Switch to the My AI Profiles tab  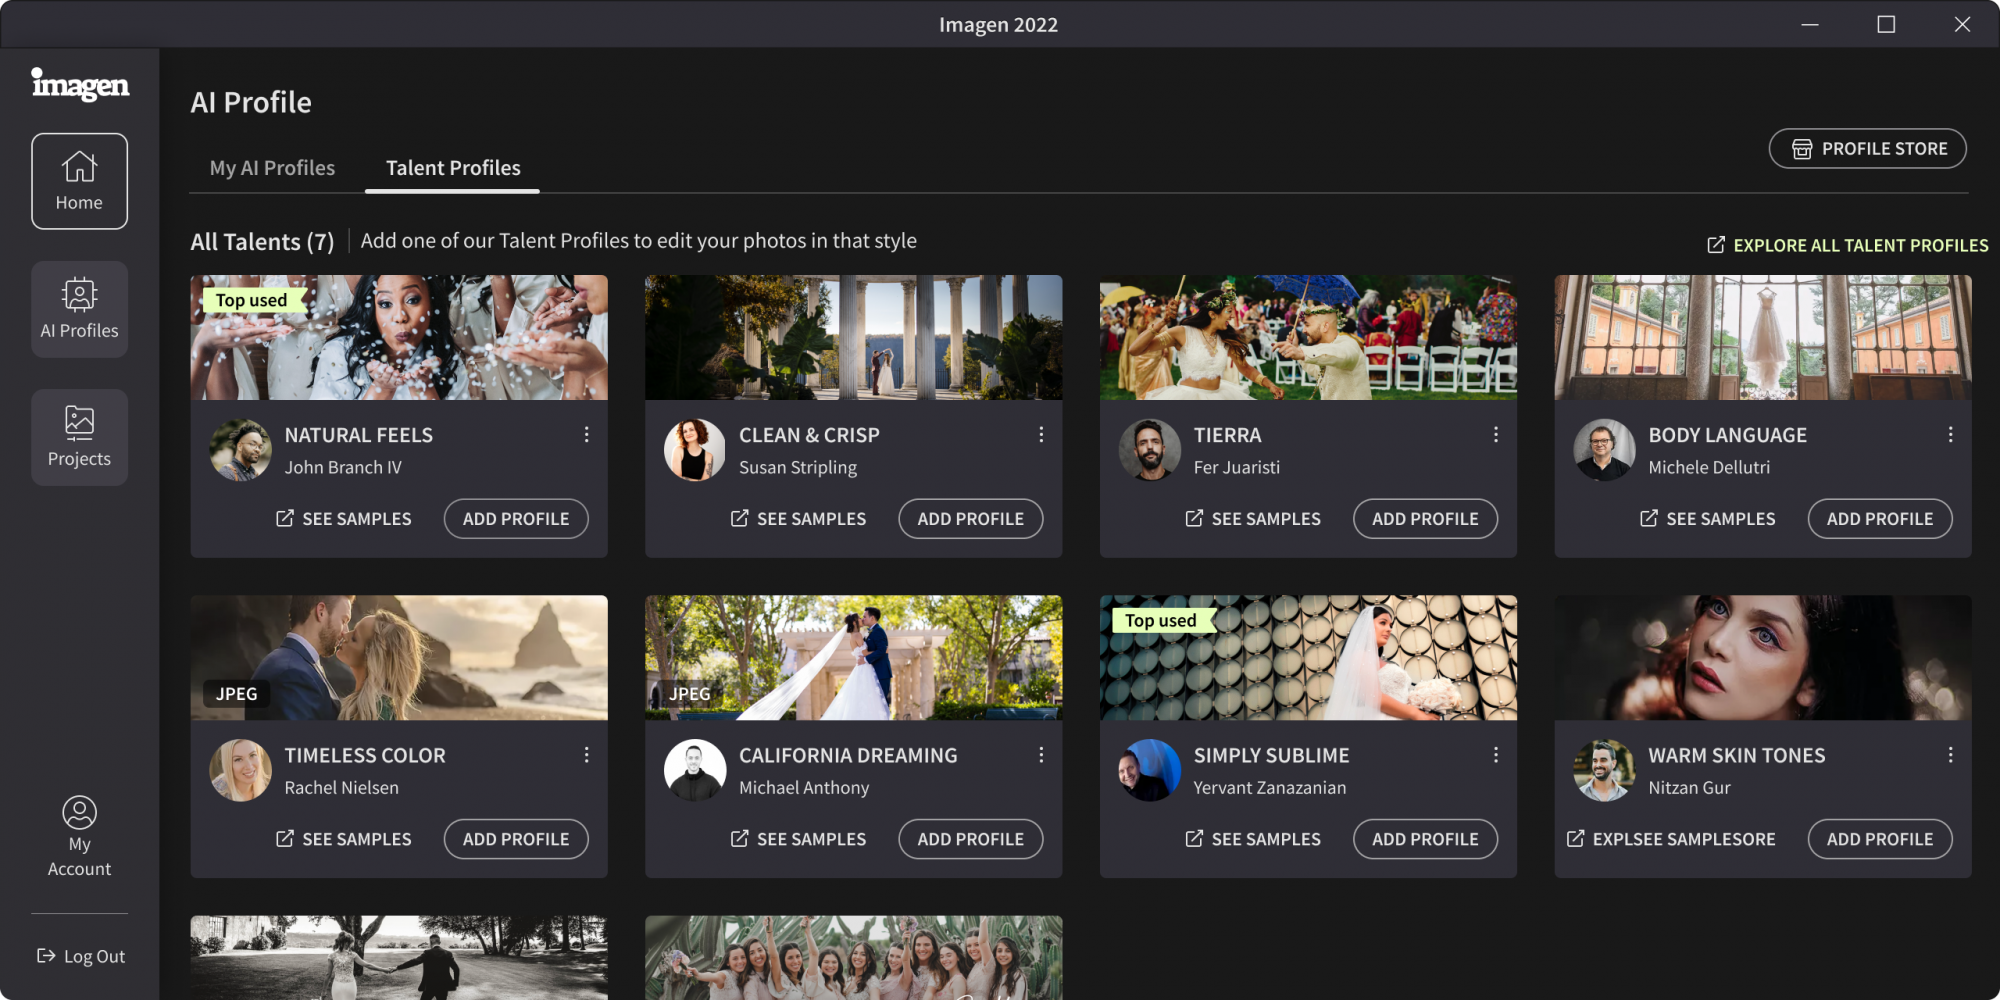(x=271, y=167)
